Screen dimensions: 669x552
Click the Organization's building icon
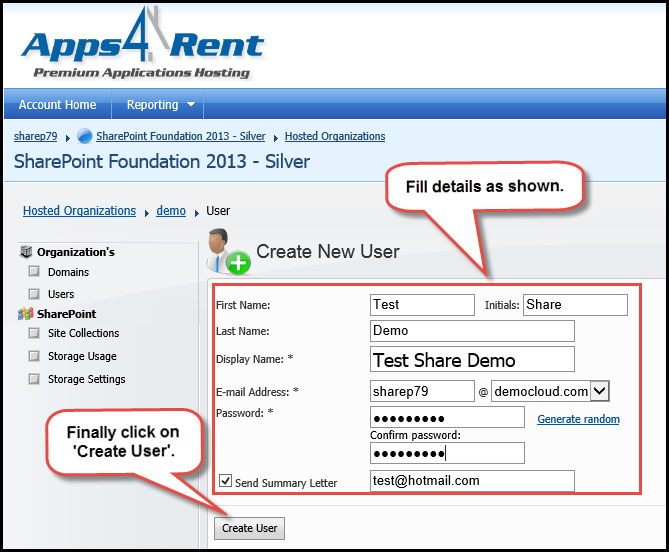click(x=26, y=252)
